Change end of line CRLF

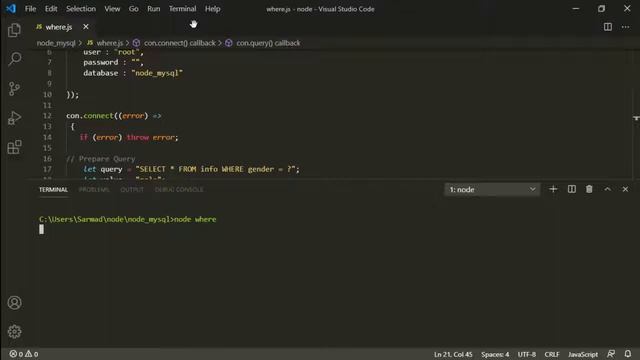click(552, 354)
